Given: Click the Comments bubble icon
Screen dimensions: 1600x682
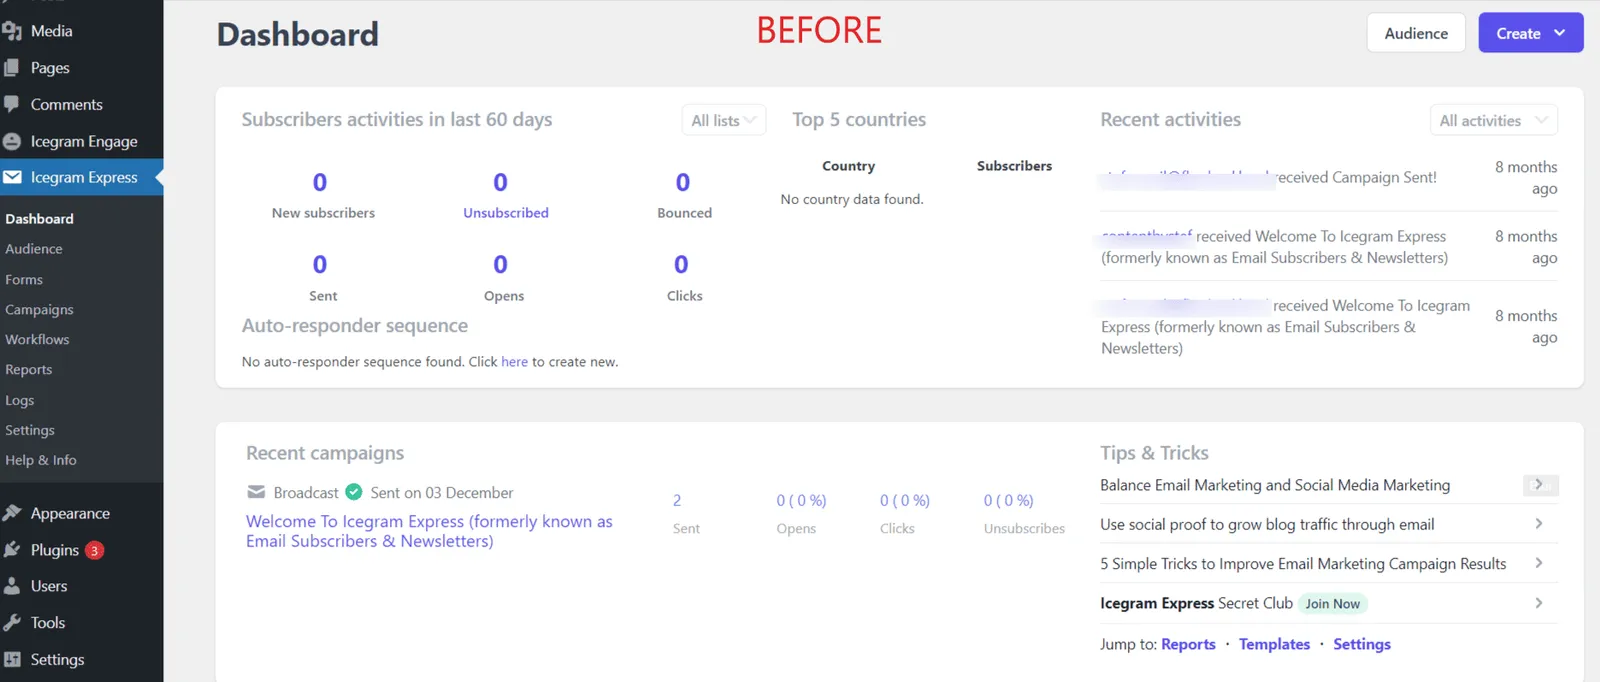Looking at the screenshot, I should click(12, 104).
